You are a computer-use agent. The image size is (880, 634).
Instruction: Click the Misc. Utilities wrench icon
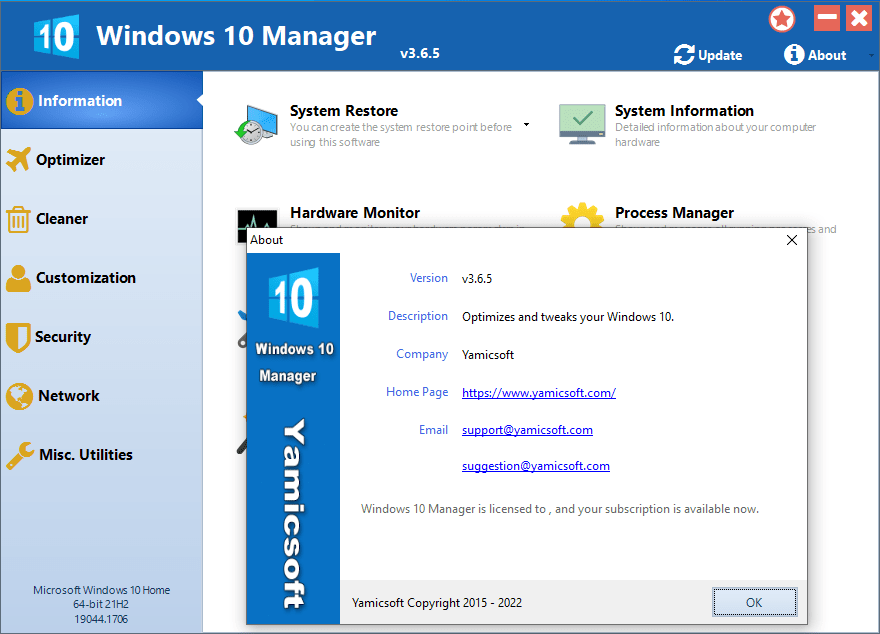(20, 455)
